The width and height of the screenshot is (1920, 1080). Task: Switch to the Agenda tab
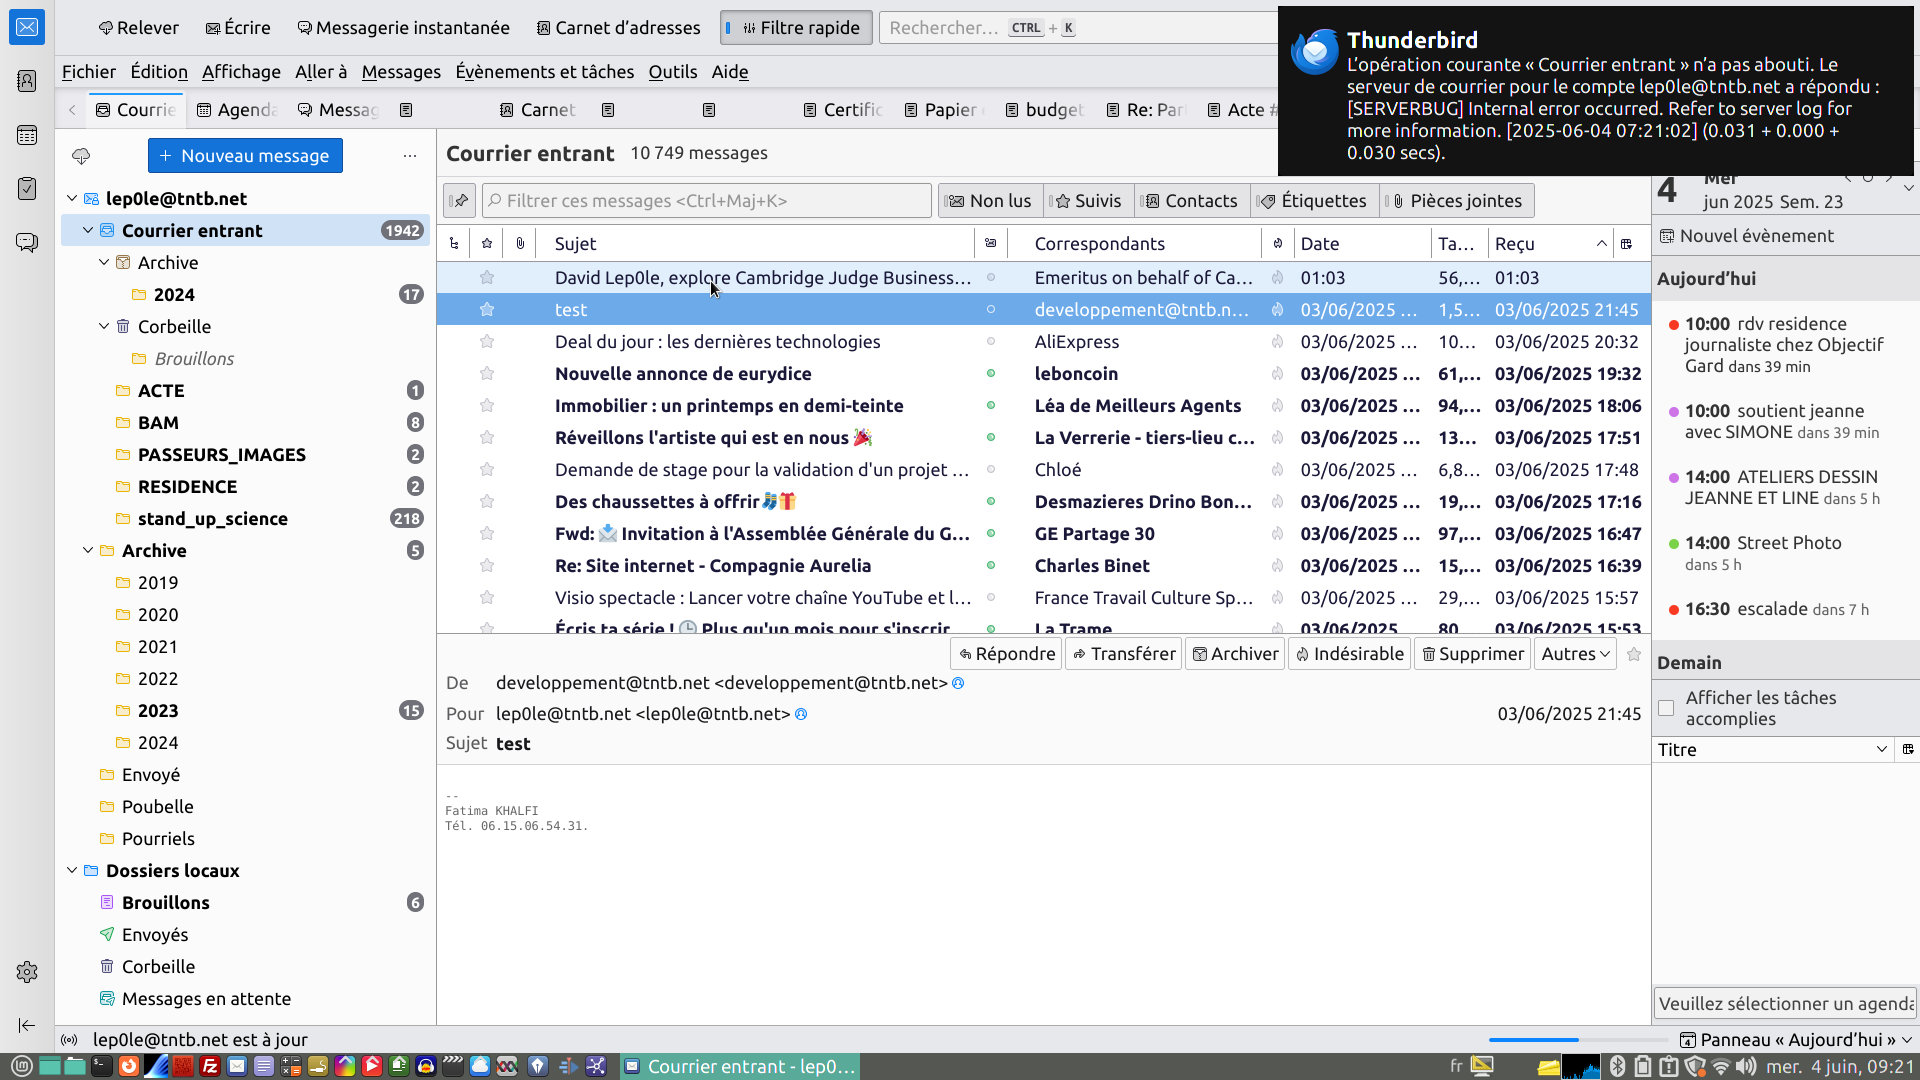click(237, 110)
